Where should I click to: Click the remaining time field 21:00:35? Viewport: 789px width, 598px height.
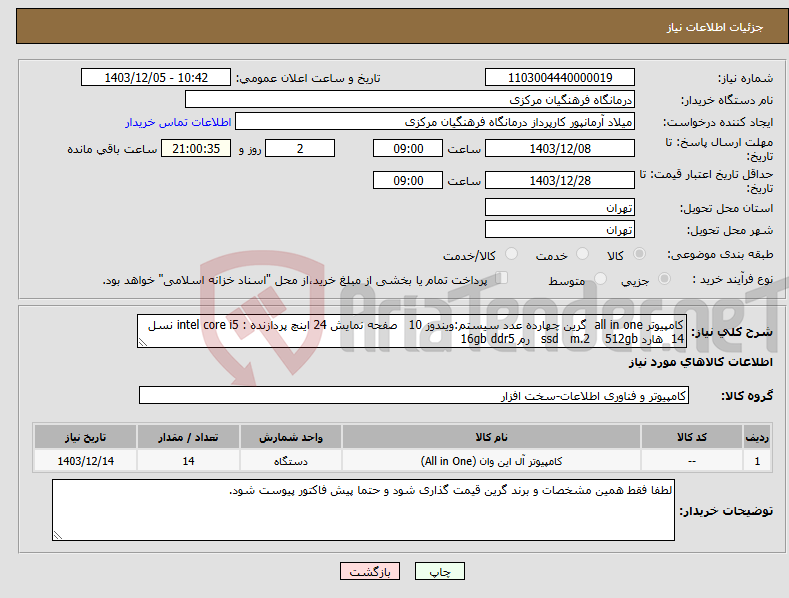[196, 148]
